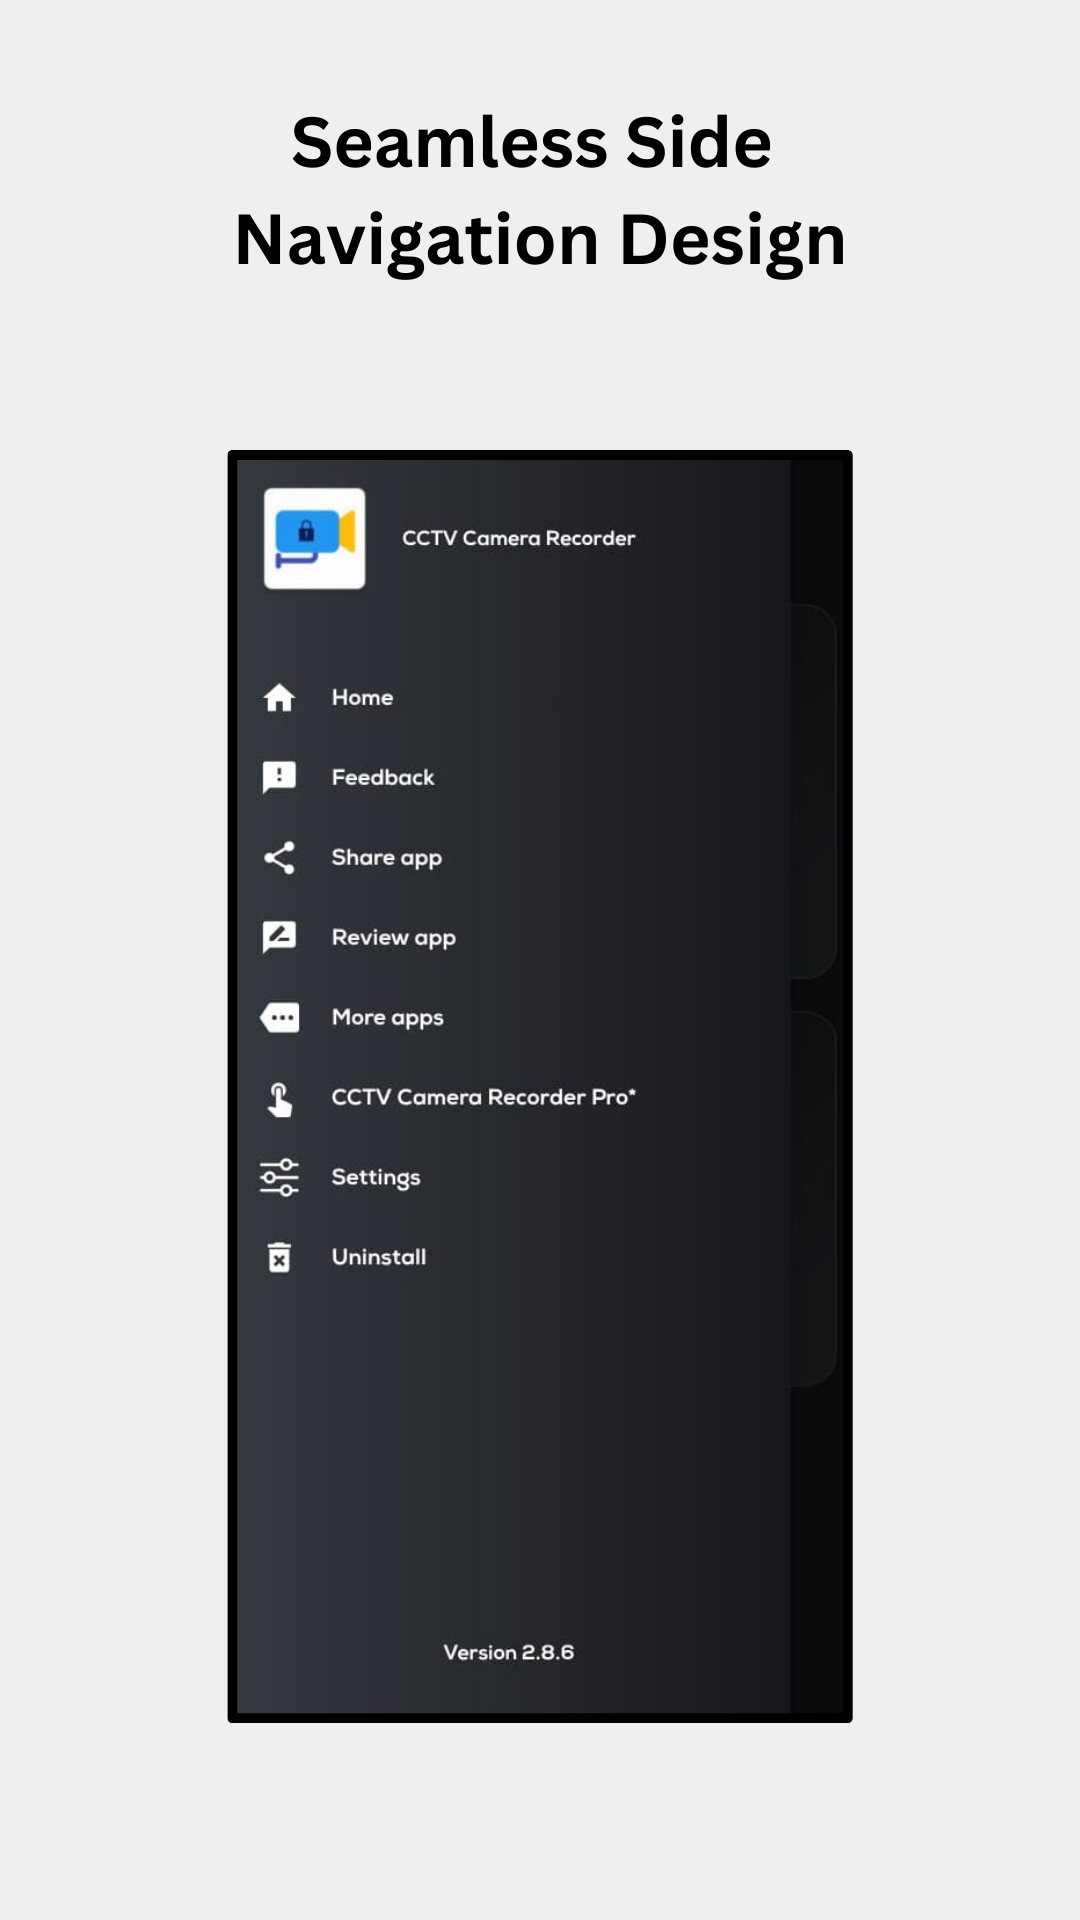Viewport: 1080px width, 1920px height.
Task: Click the Review app pencil icon
Action: tap(279, 937)
